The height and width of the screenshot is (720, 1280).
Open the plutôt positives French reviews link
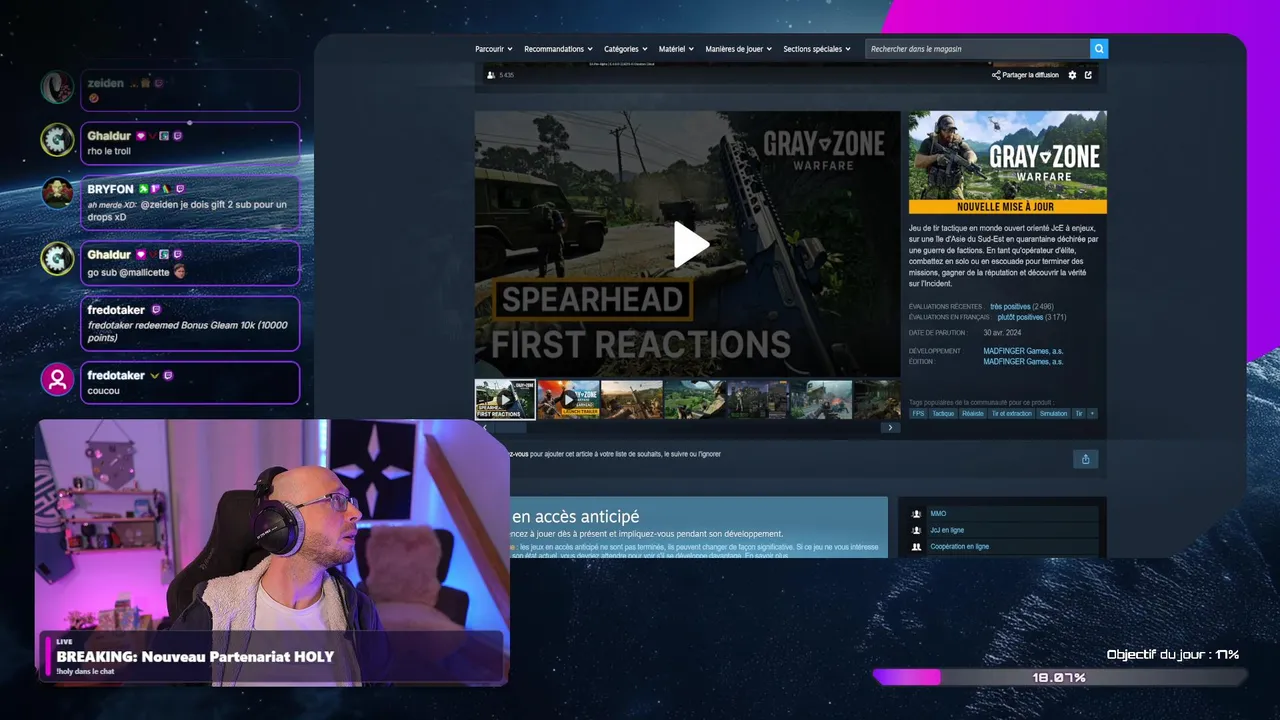click(x=1020, y=317)
